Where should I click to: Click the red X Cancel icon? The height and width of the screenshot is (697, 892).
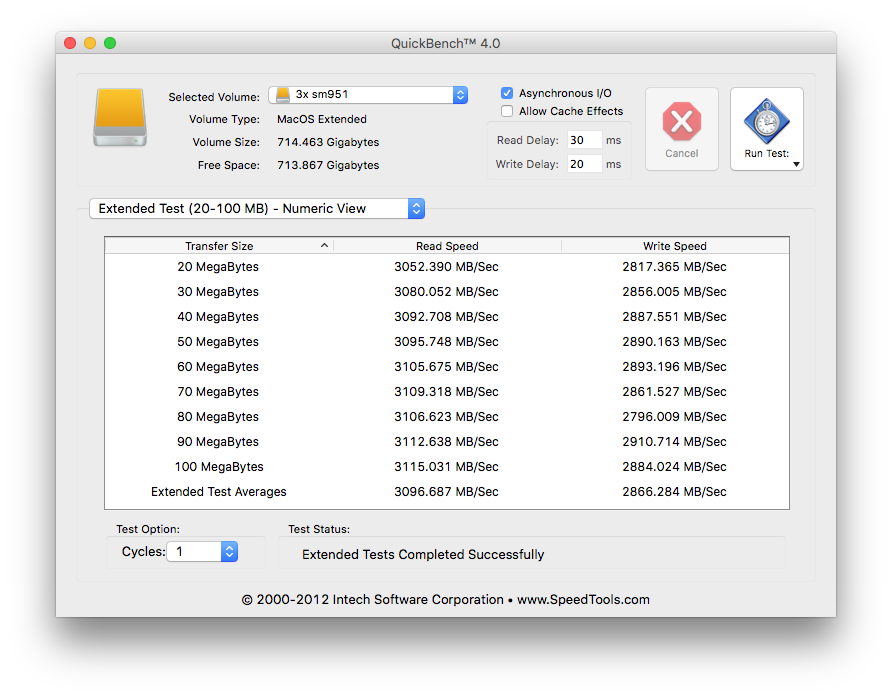682,121
